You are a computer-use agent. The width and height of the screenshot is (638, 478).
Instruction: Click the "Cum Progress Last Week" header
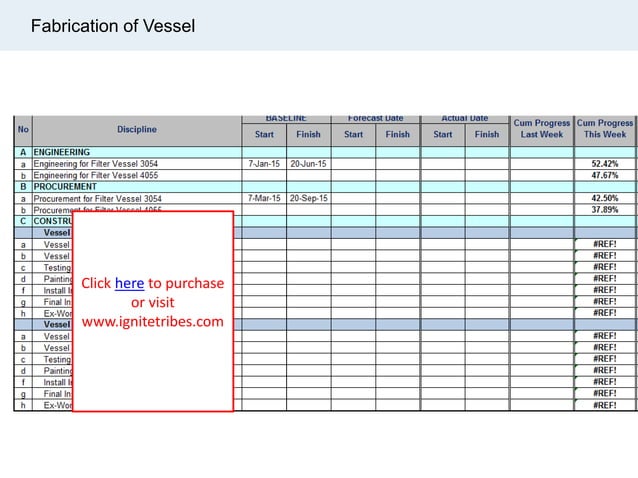(x=541, y=128)
